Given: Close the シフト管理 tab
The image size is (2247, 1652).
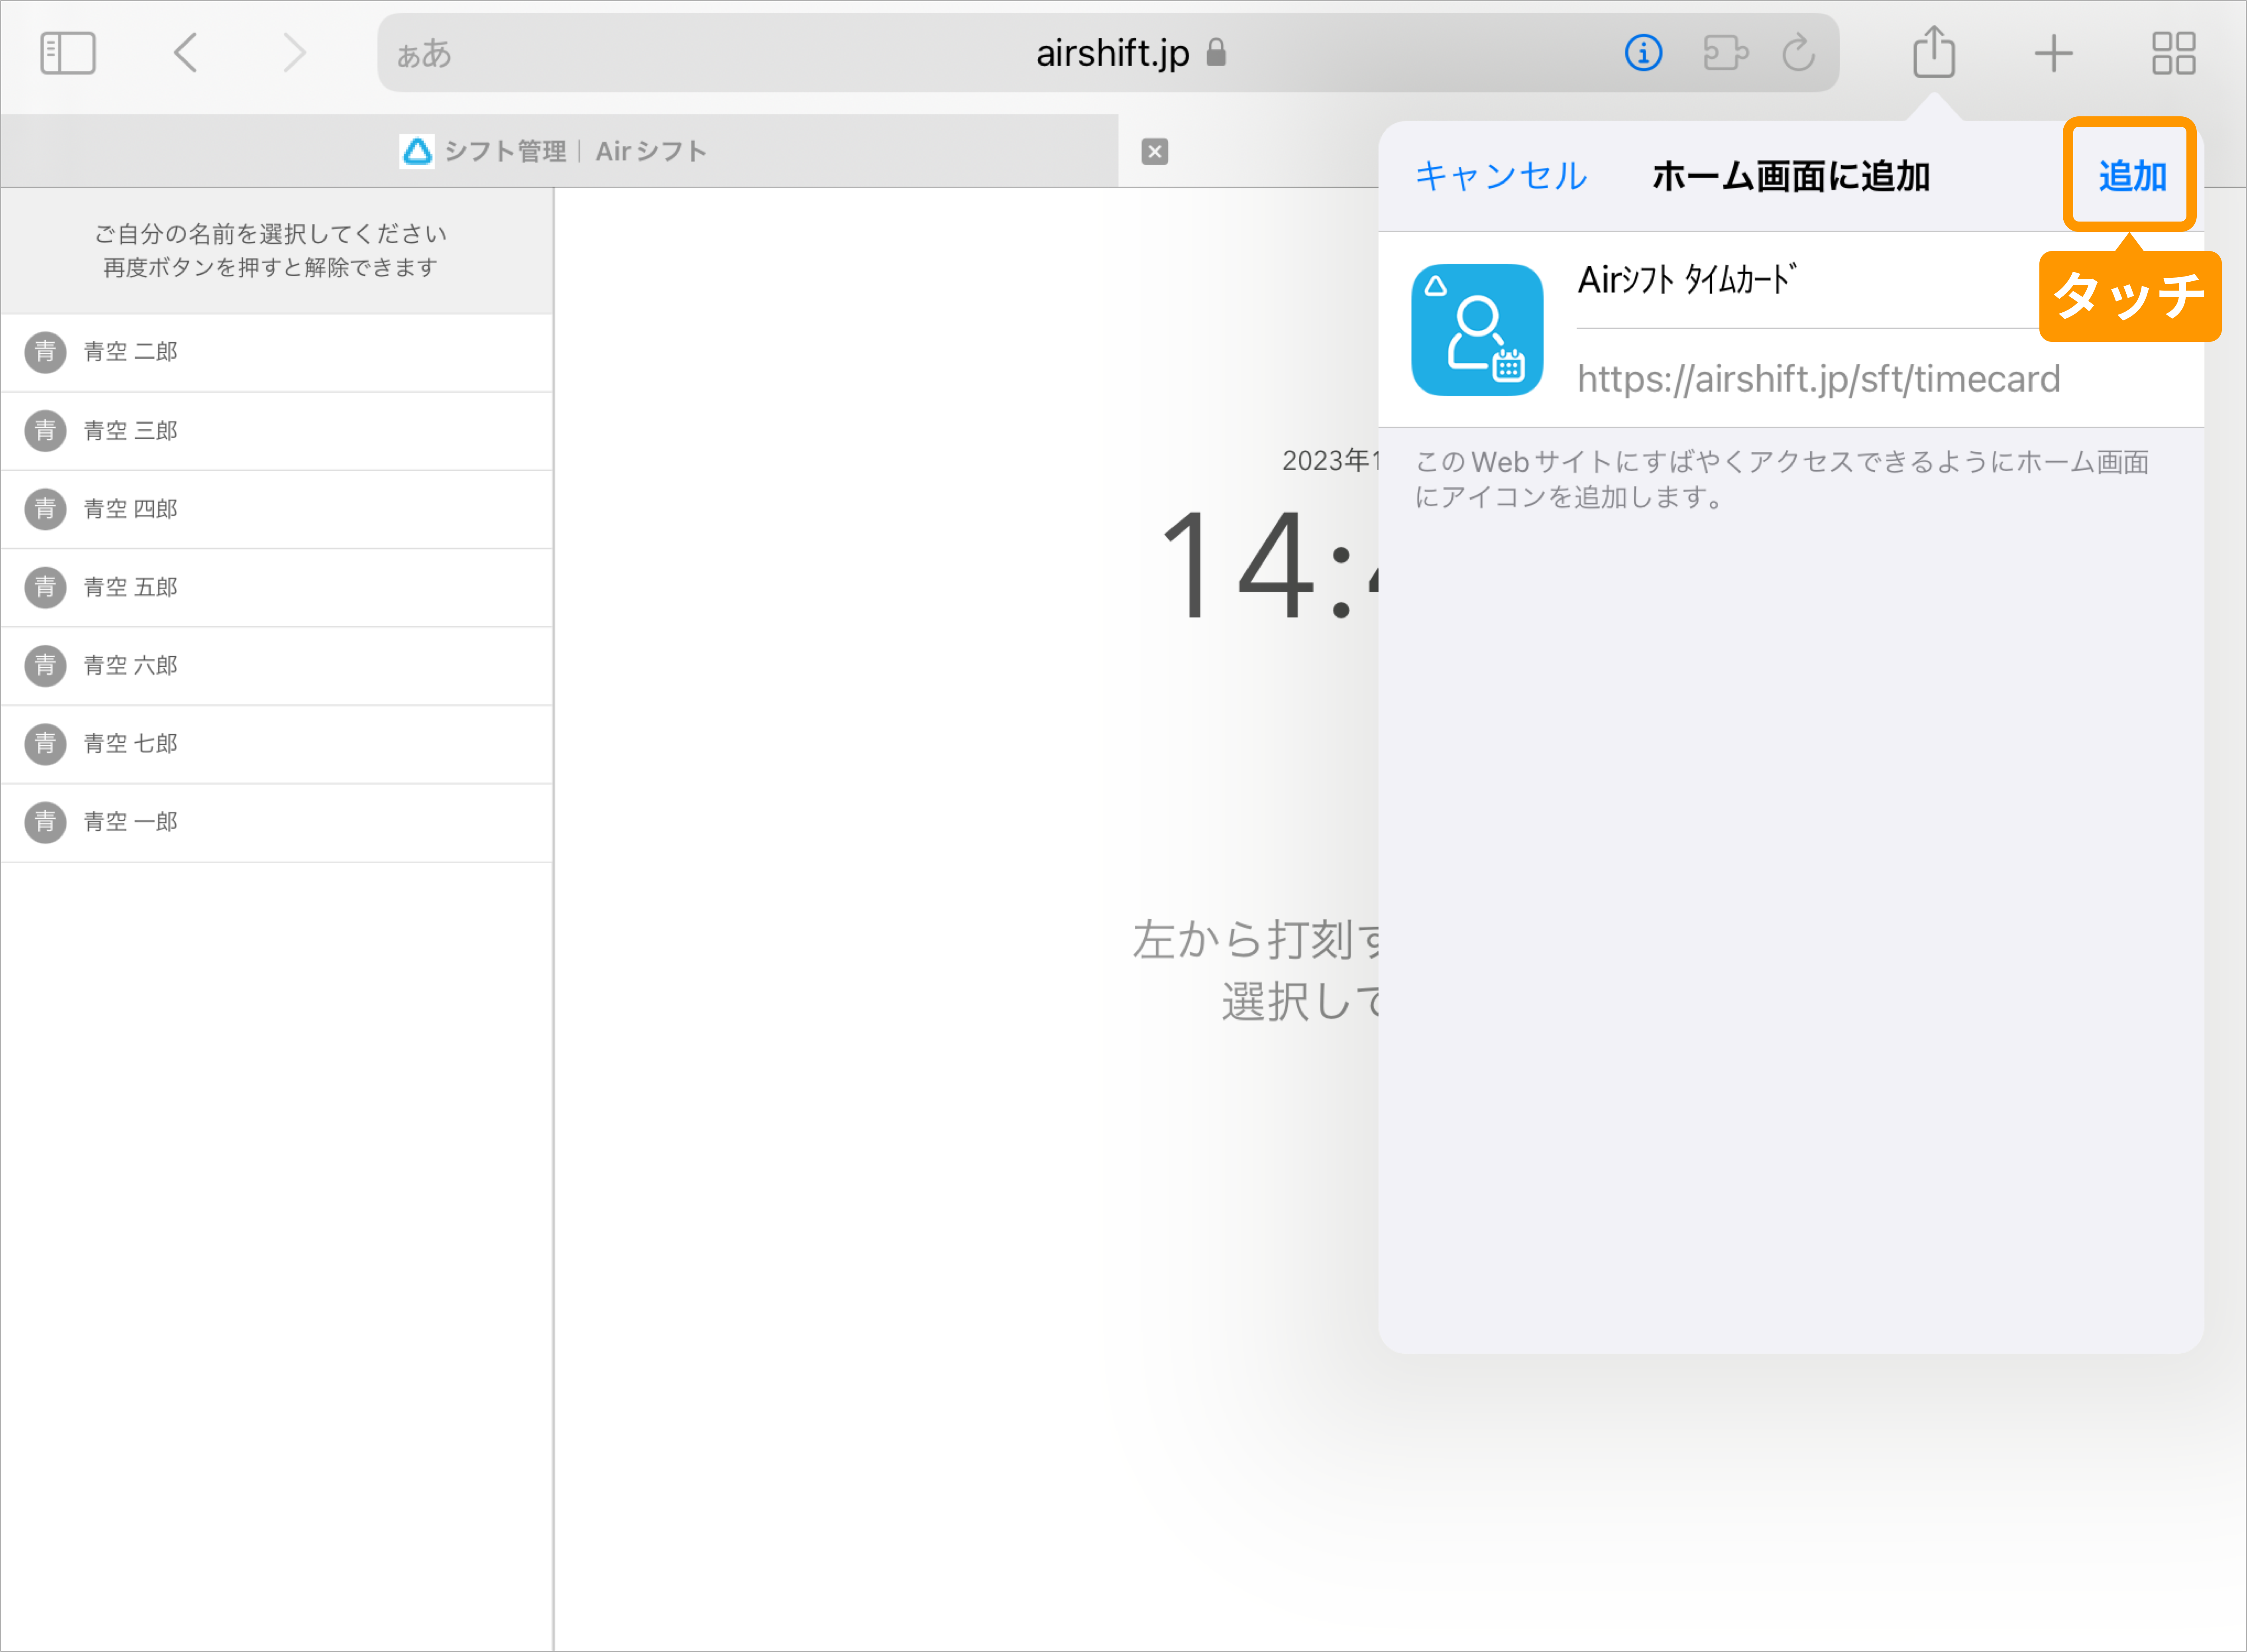Looking at the screenshot, I should coord(1154,151).
